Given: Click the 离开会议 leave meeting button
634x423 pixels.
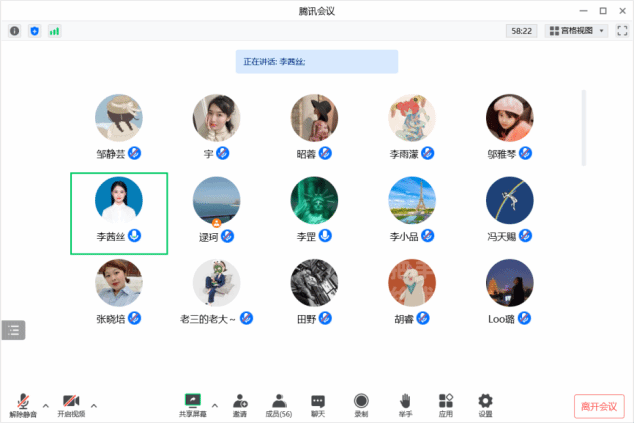Looking at the screenshot, I should point(600,406).
